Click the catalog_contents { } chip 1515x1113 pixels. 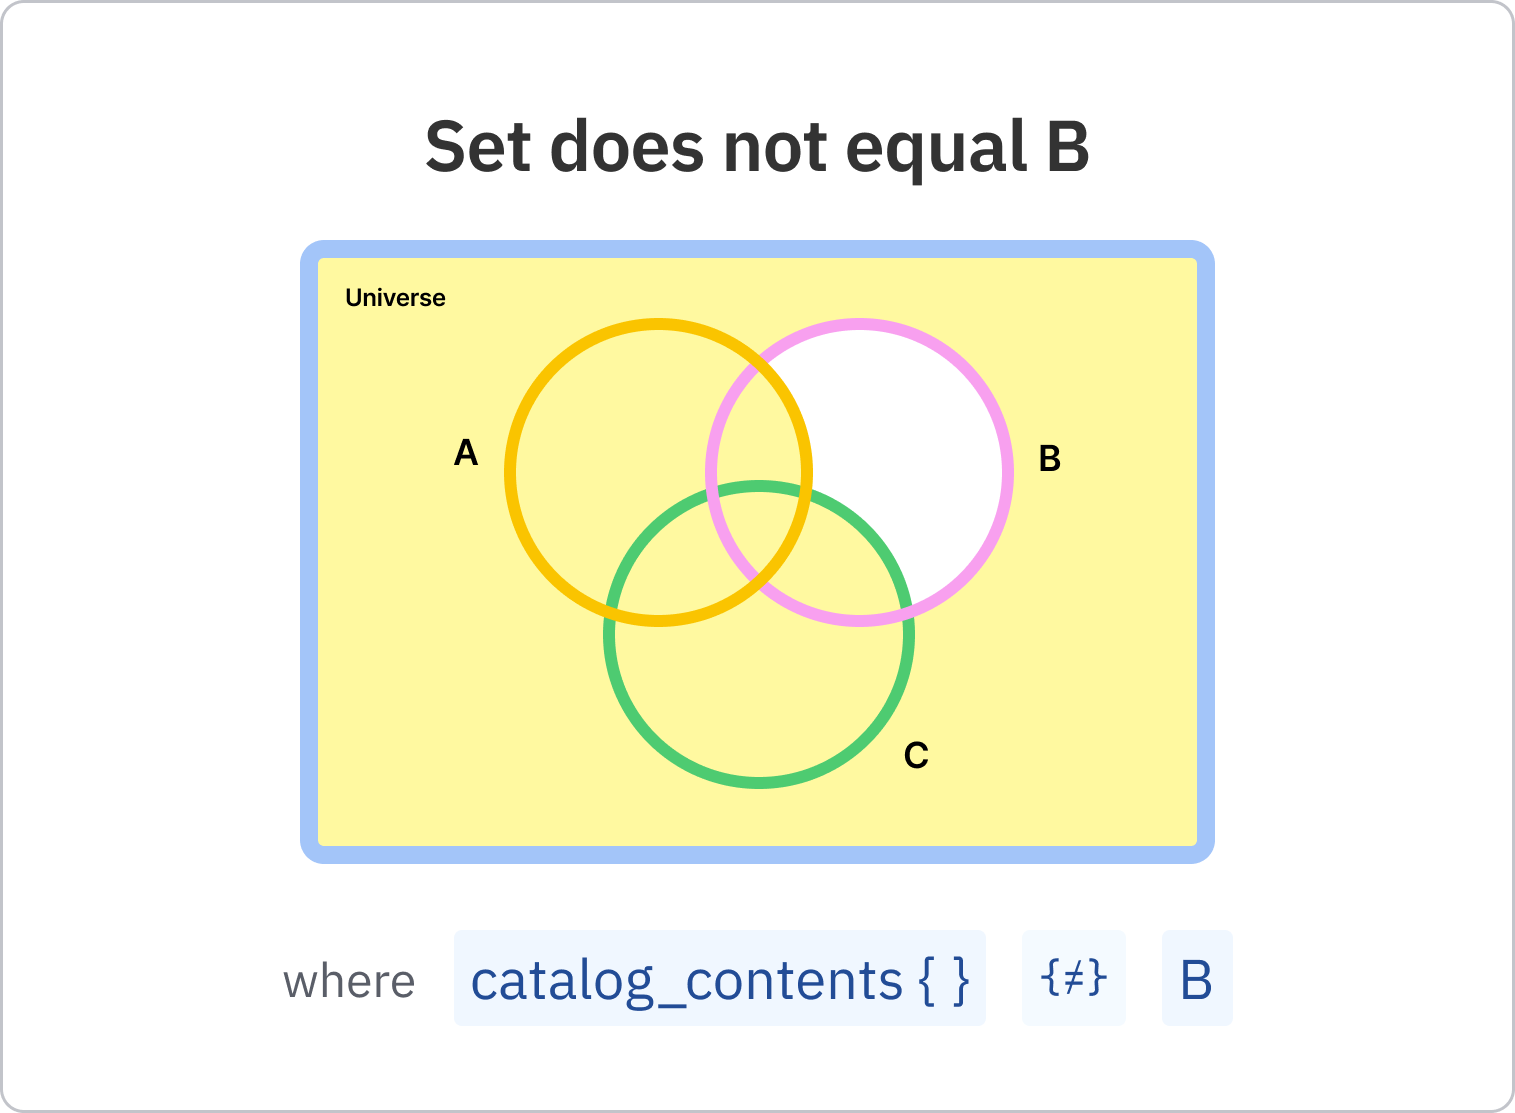pos(719,978)
